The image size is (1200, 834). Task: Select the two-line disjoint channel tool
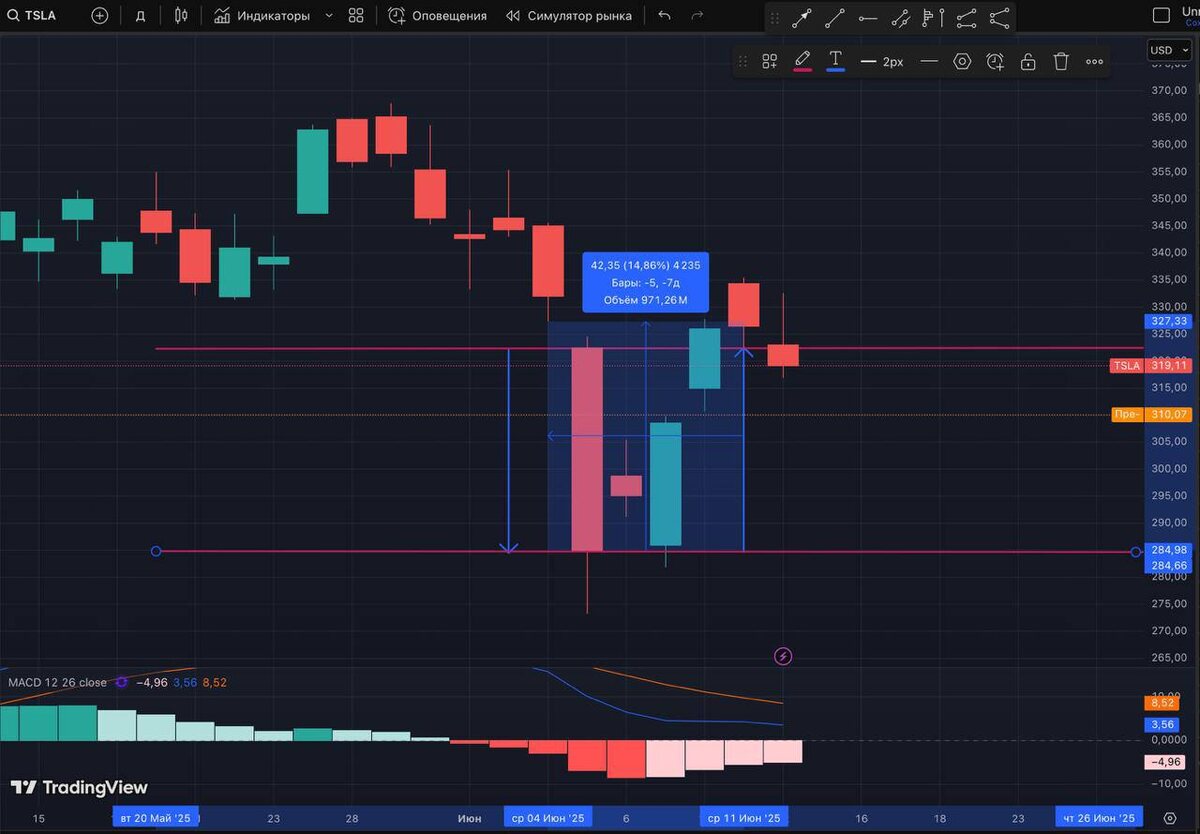coord(966,18)
